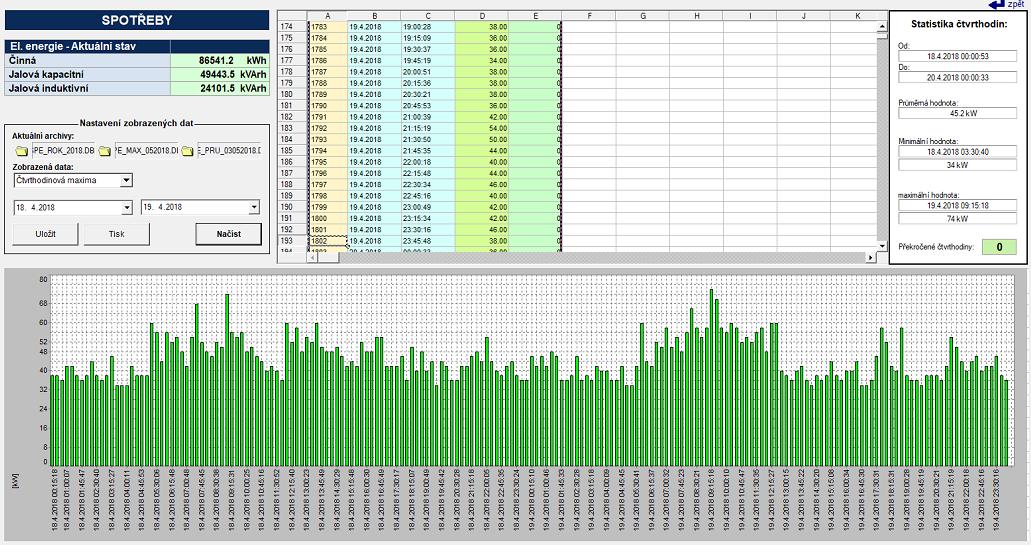Click the Překročené čtvrthodiny green value box
This screenshot has height=545, width=1031.
998,247
